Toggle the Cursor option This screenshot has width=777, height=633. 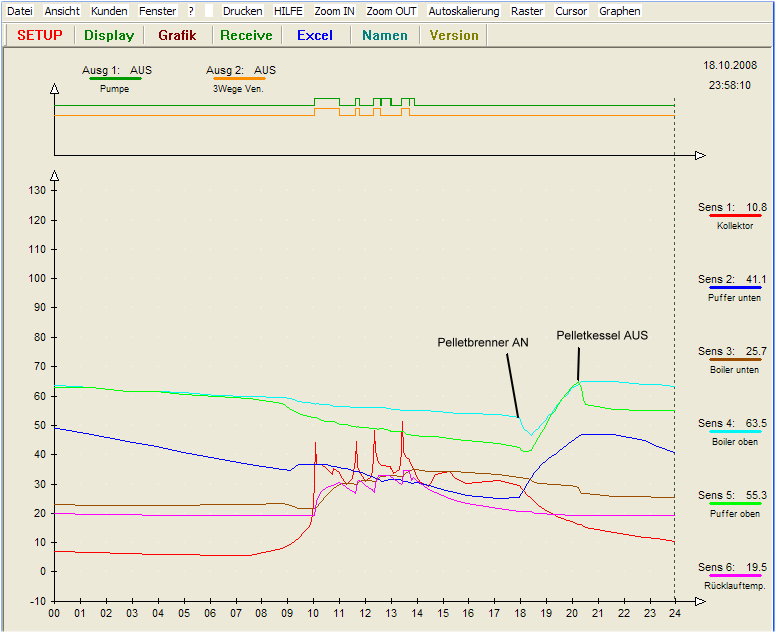coord(571,11)
